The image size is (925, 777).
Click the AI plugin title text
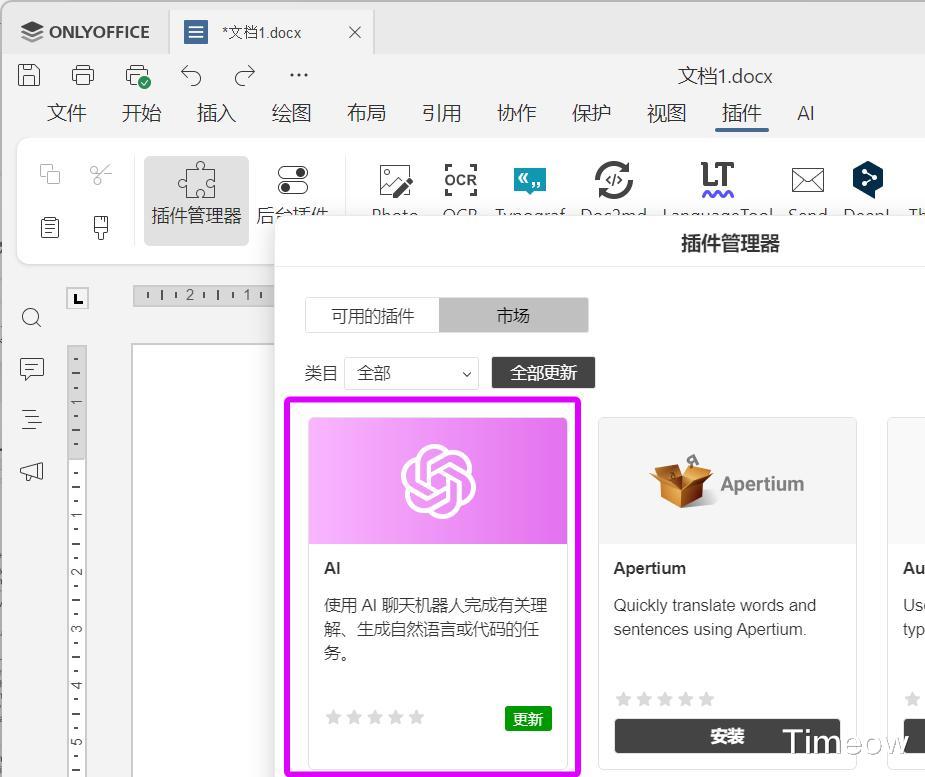332,568
